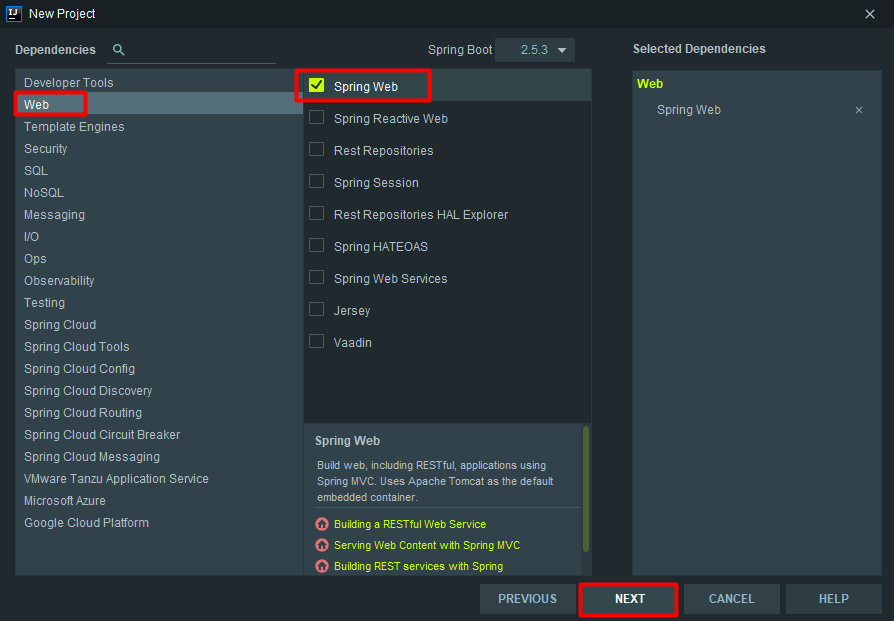Screen dimensions: 894x621
Task: Tick the Jersey dependency checkbox
Action: pyautogui.click(x=316, y=309)
